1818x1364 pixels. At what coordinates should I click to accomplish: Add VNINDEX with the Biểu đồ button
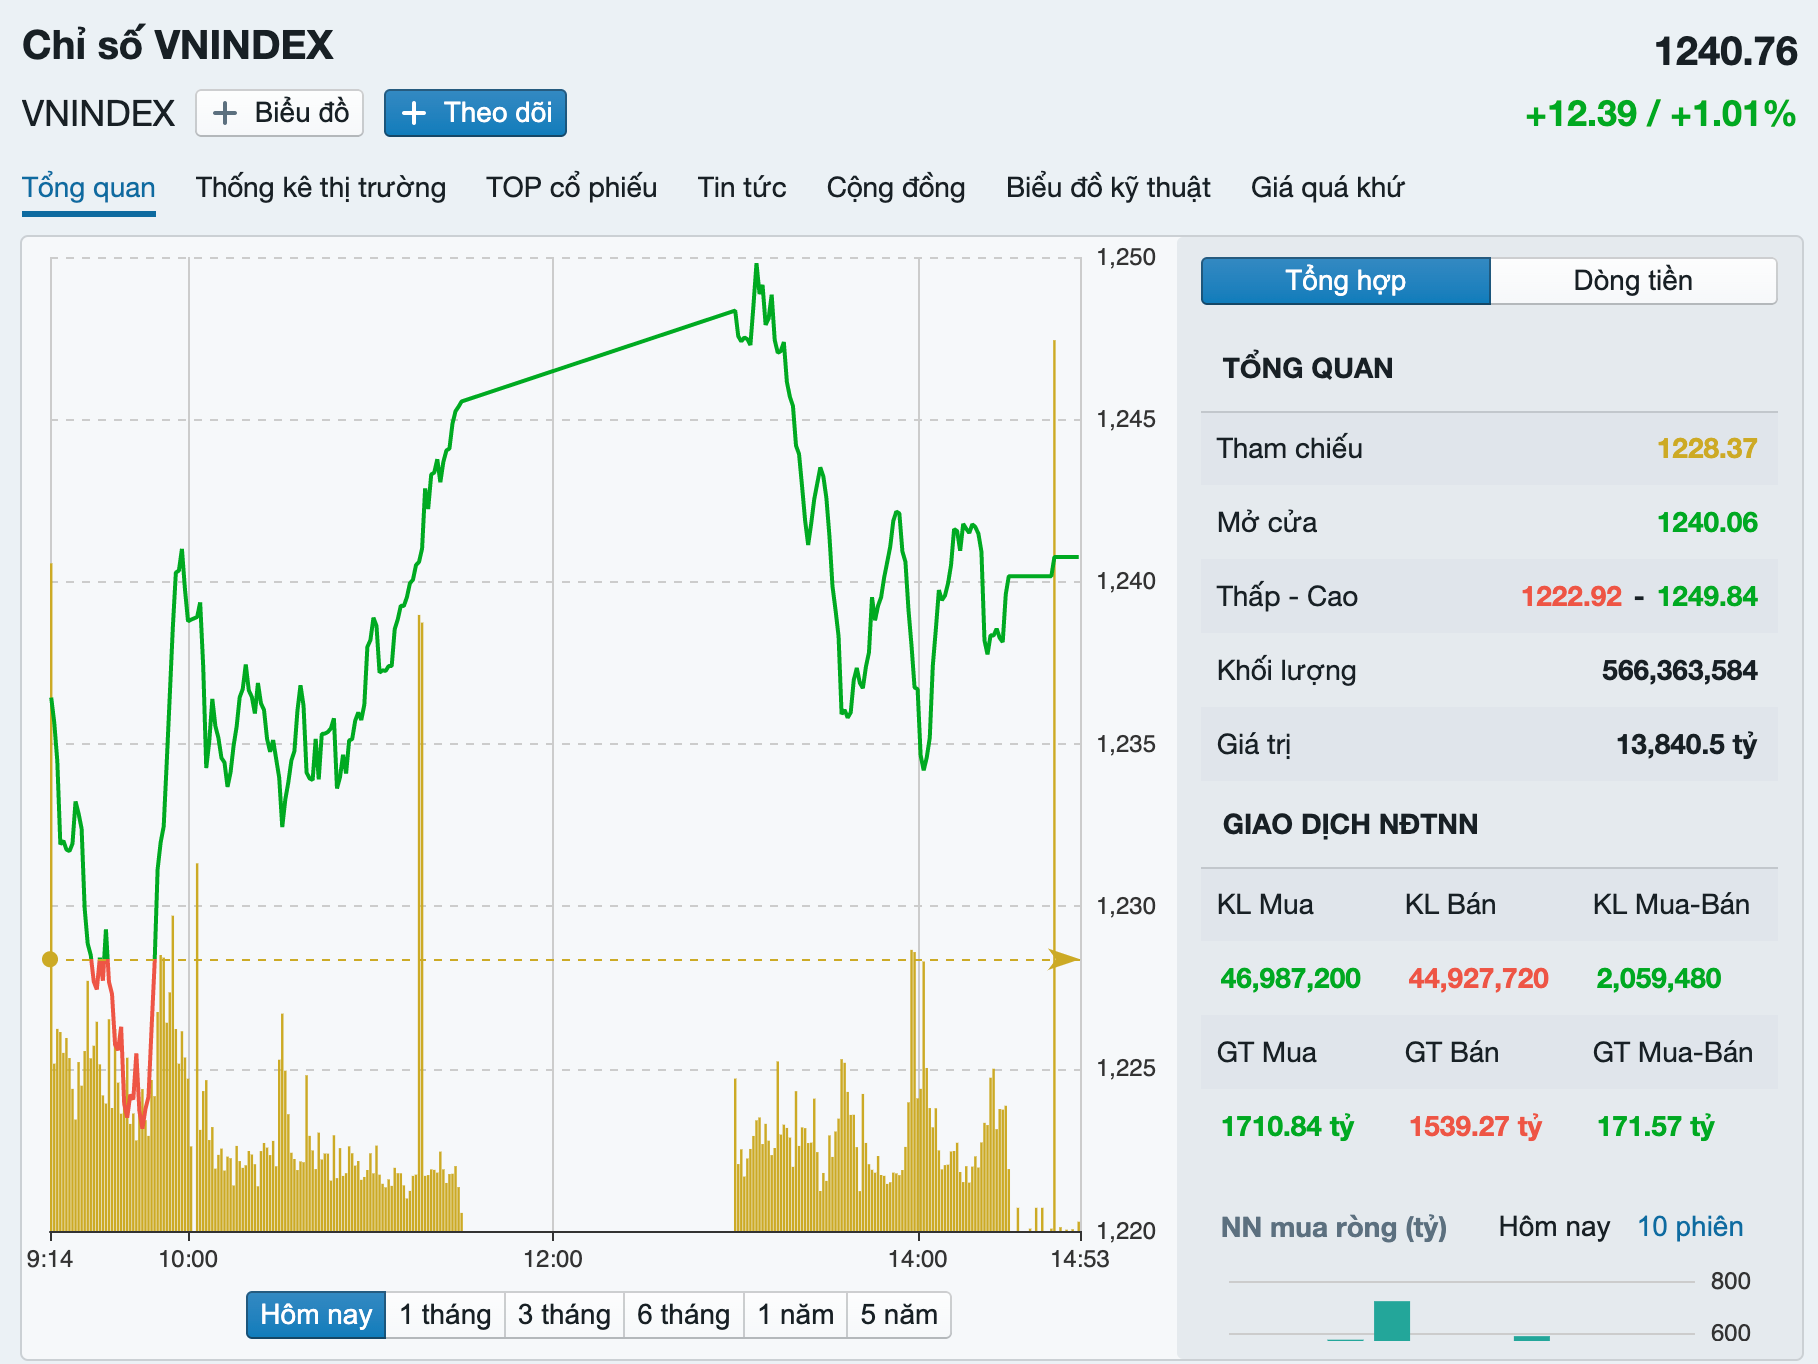click(x=279, y=113)
